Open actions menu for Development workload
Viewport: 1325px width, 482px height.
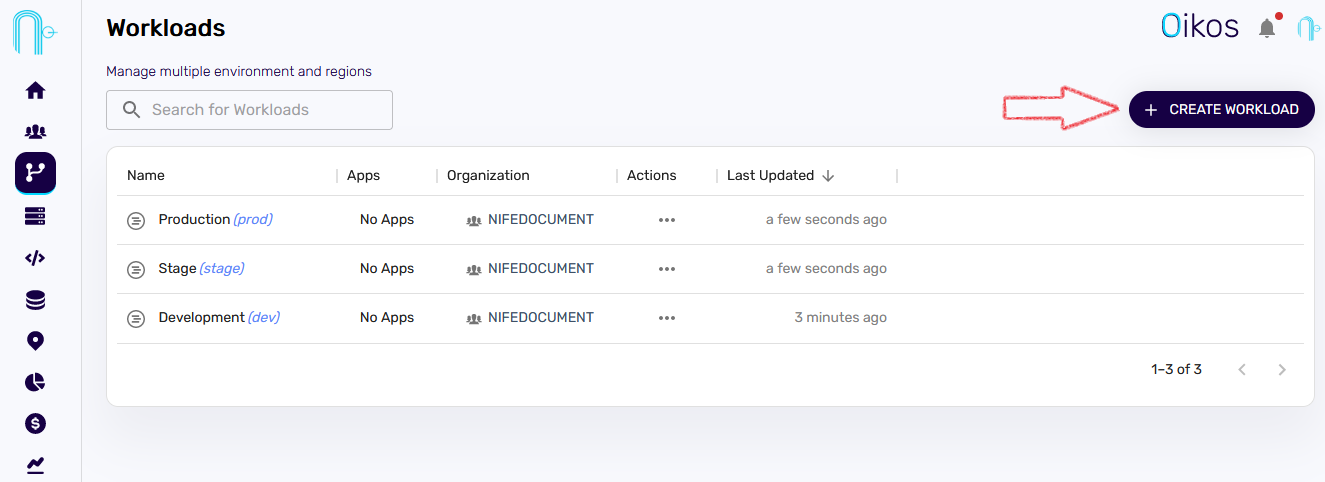(x=667, y=318)
